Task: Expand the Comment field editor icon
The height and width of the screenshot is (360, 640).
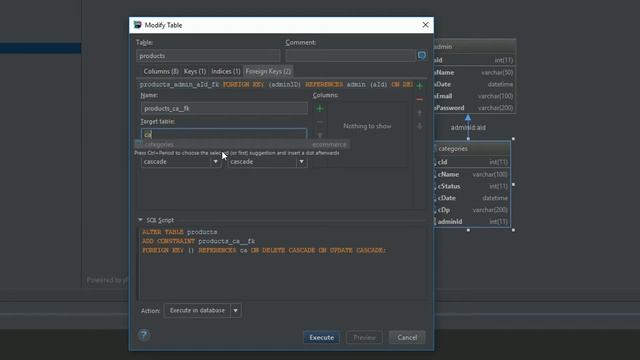Action: click(422, 56)
